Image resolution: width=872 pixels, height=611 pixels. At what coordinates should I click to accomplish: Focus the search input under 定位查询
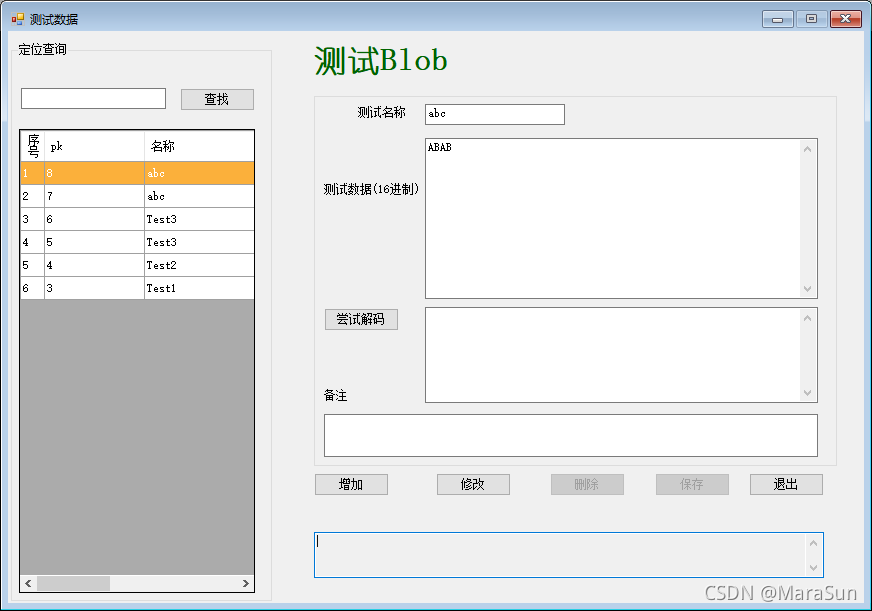[x=92, y=98]
